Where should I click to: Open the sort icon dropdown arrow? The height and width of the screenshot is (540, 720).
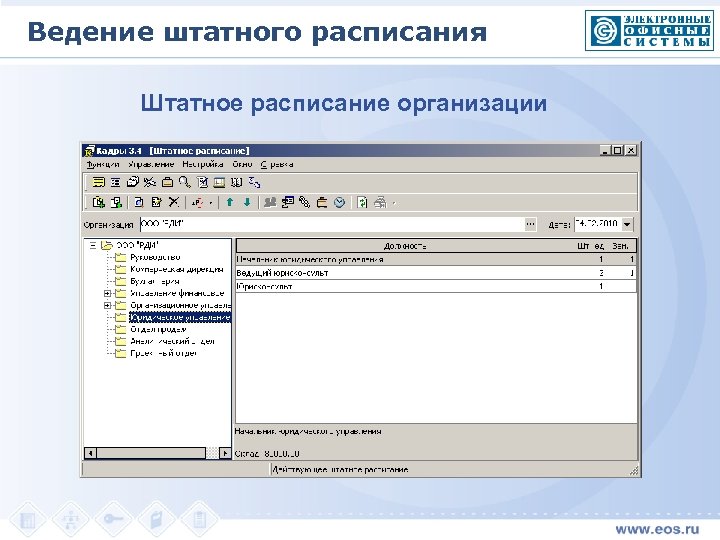pyautogui.click(x=211, y=202)
